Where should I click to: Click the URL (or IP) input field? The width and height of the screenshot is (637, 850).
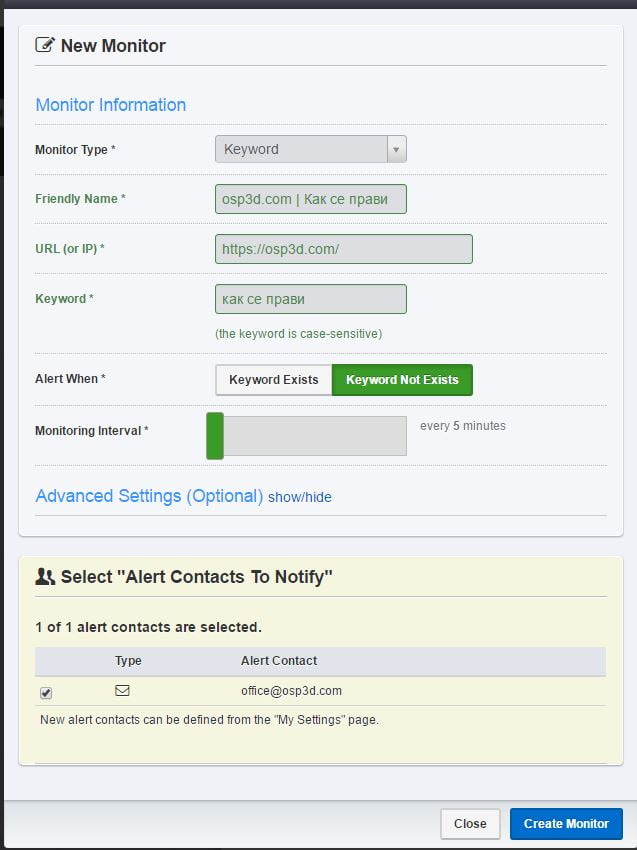(x=344, y=249)
